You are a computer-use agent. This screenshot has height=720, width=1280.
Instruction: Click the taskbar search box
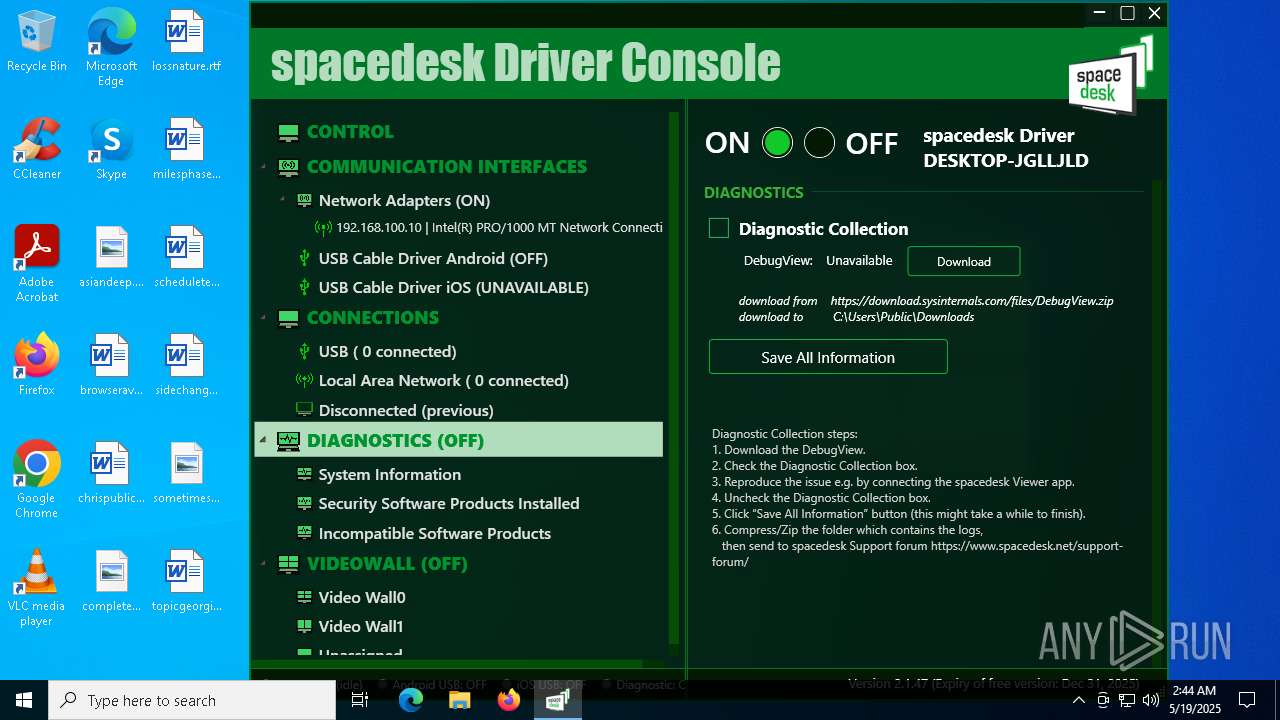coord(192,700)
